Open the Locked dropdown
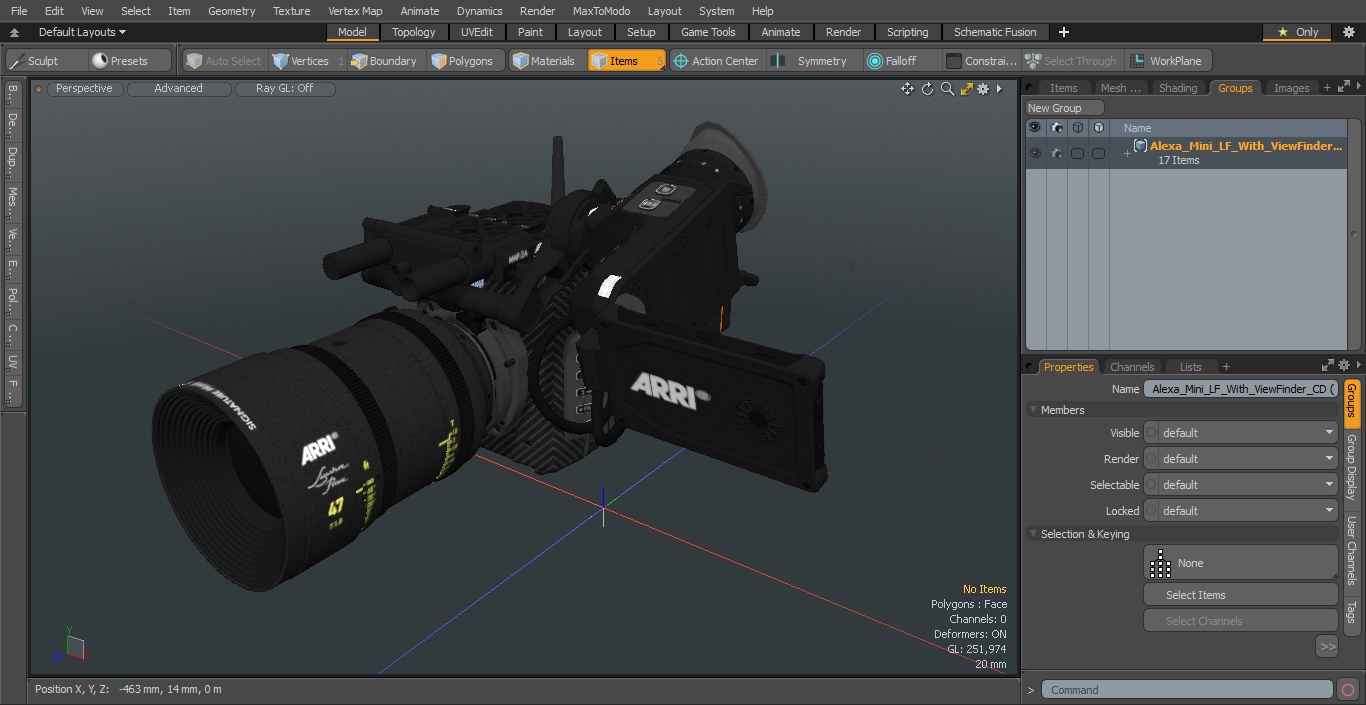Image resolution: width=1366 pixels, height=705 pixels. click(x=1241, y=511)
